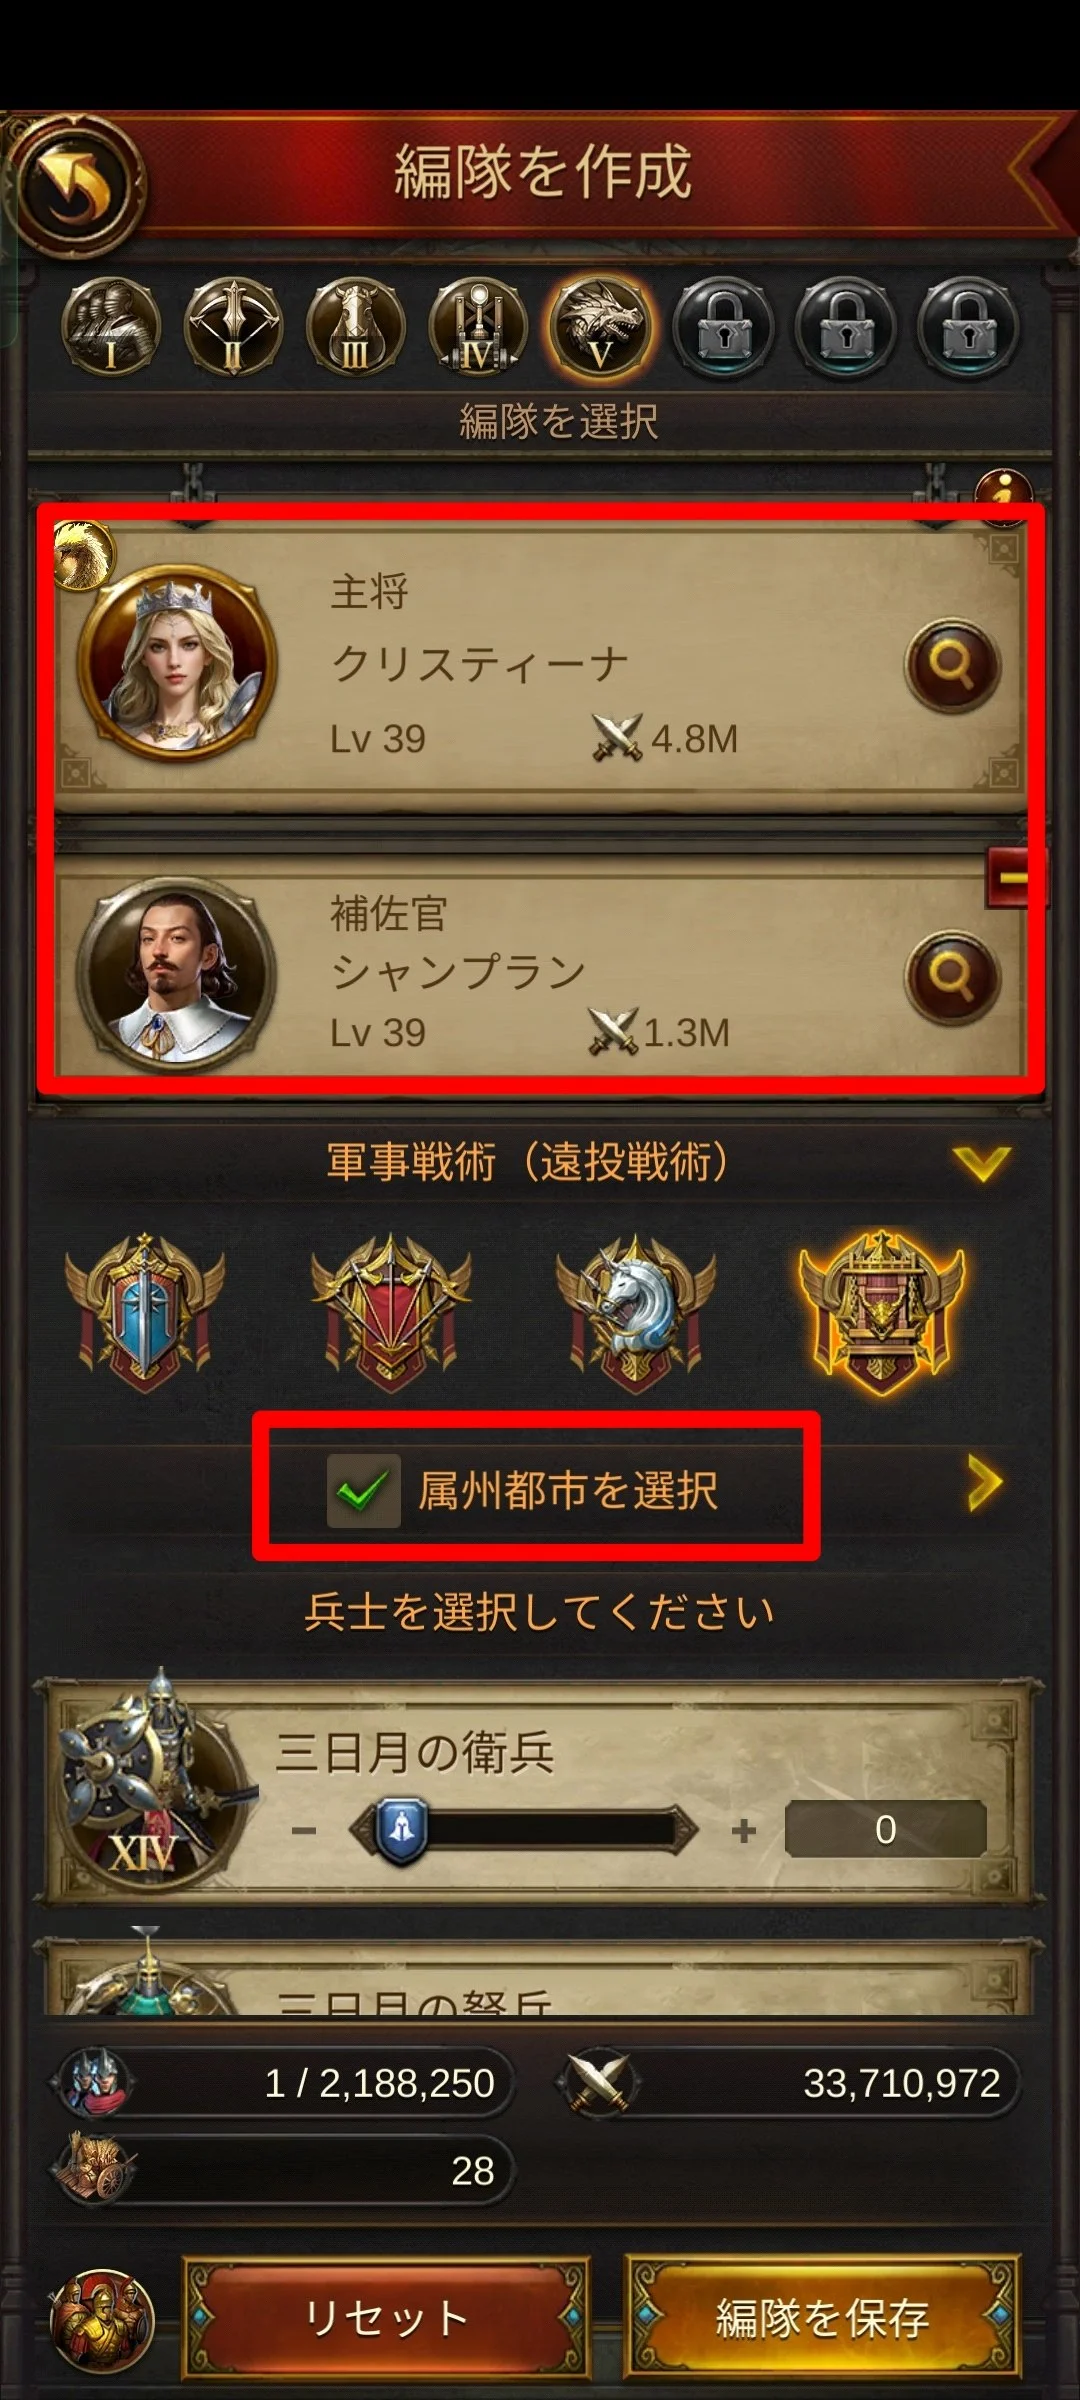
Task: Remove assistant general with red minus
Action: pos(1013,879)
